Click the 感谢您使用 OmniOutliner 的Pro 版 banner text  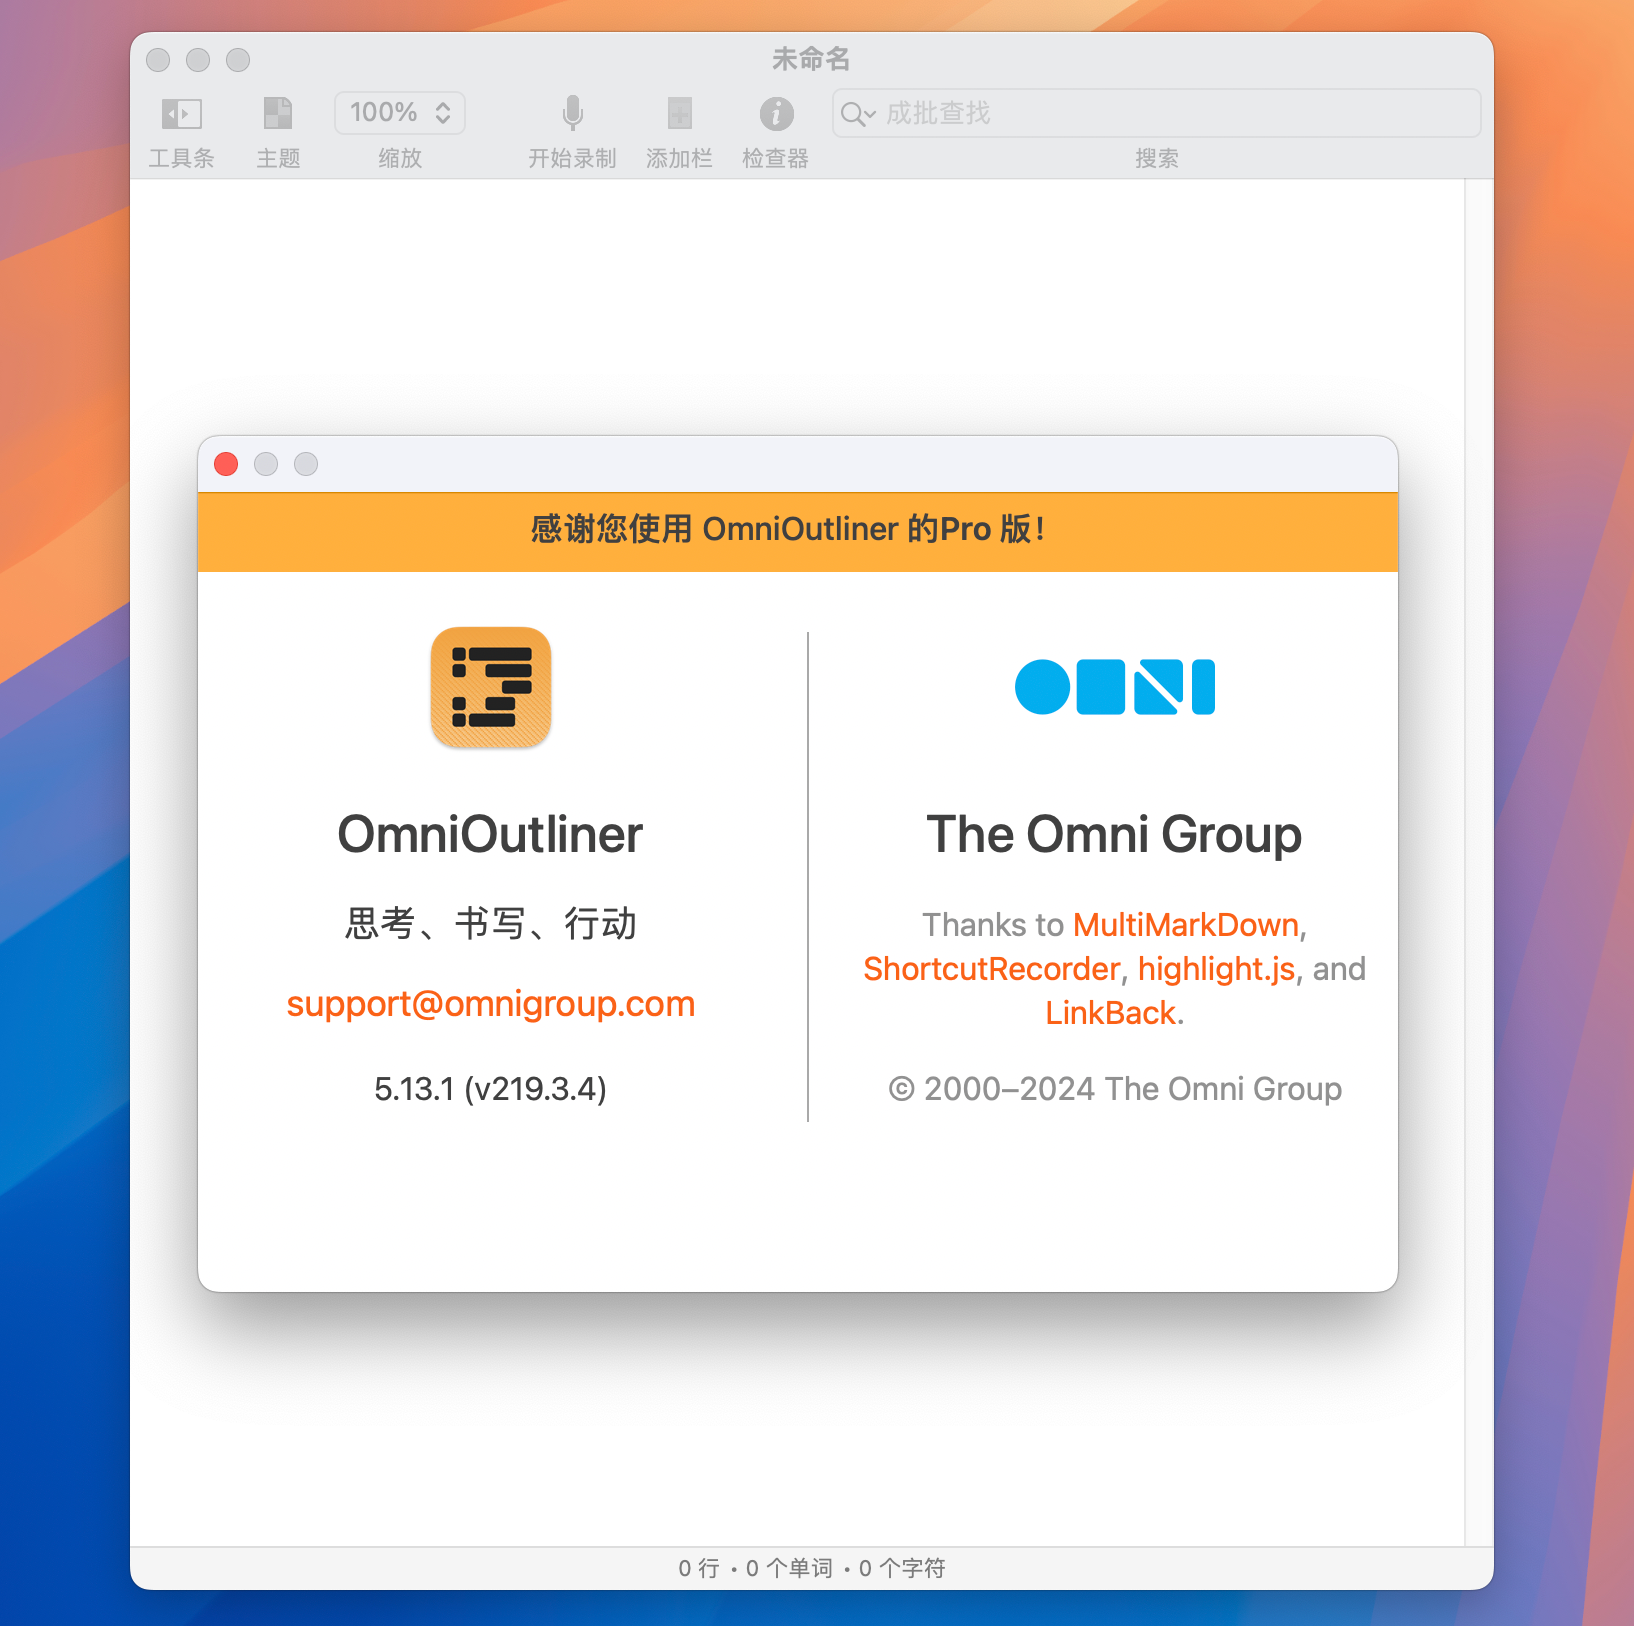pyautogui.click(x=788, y=529)
